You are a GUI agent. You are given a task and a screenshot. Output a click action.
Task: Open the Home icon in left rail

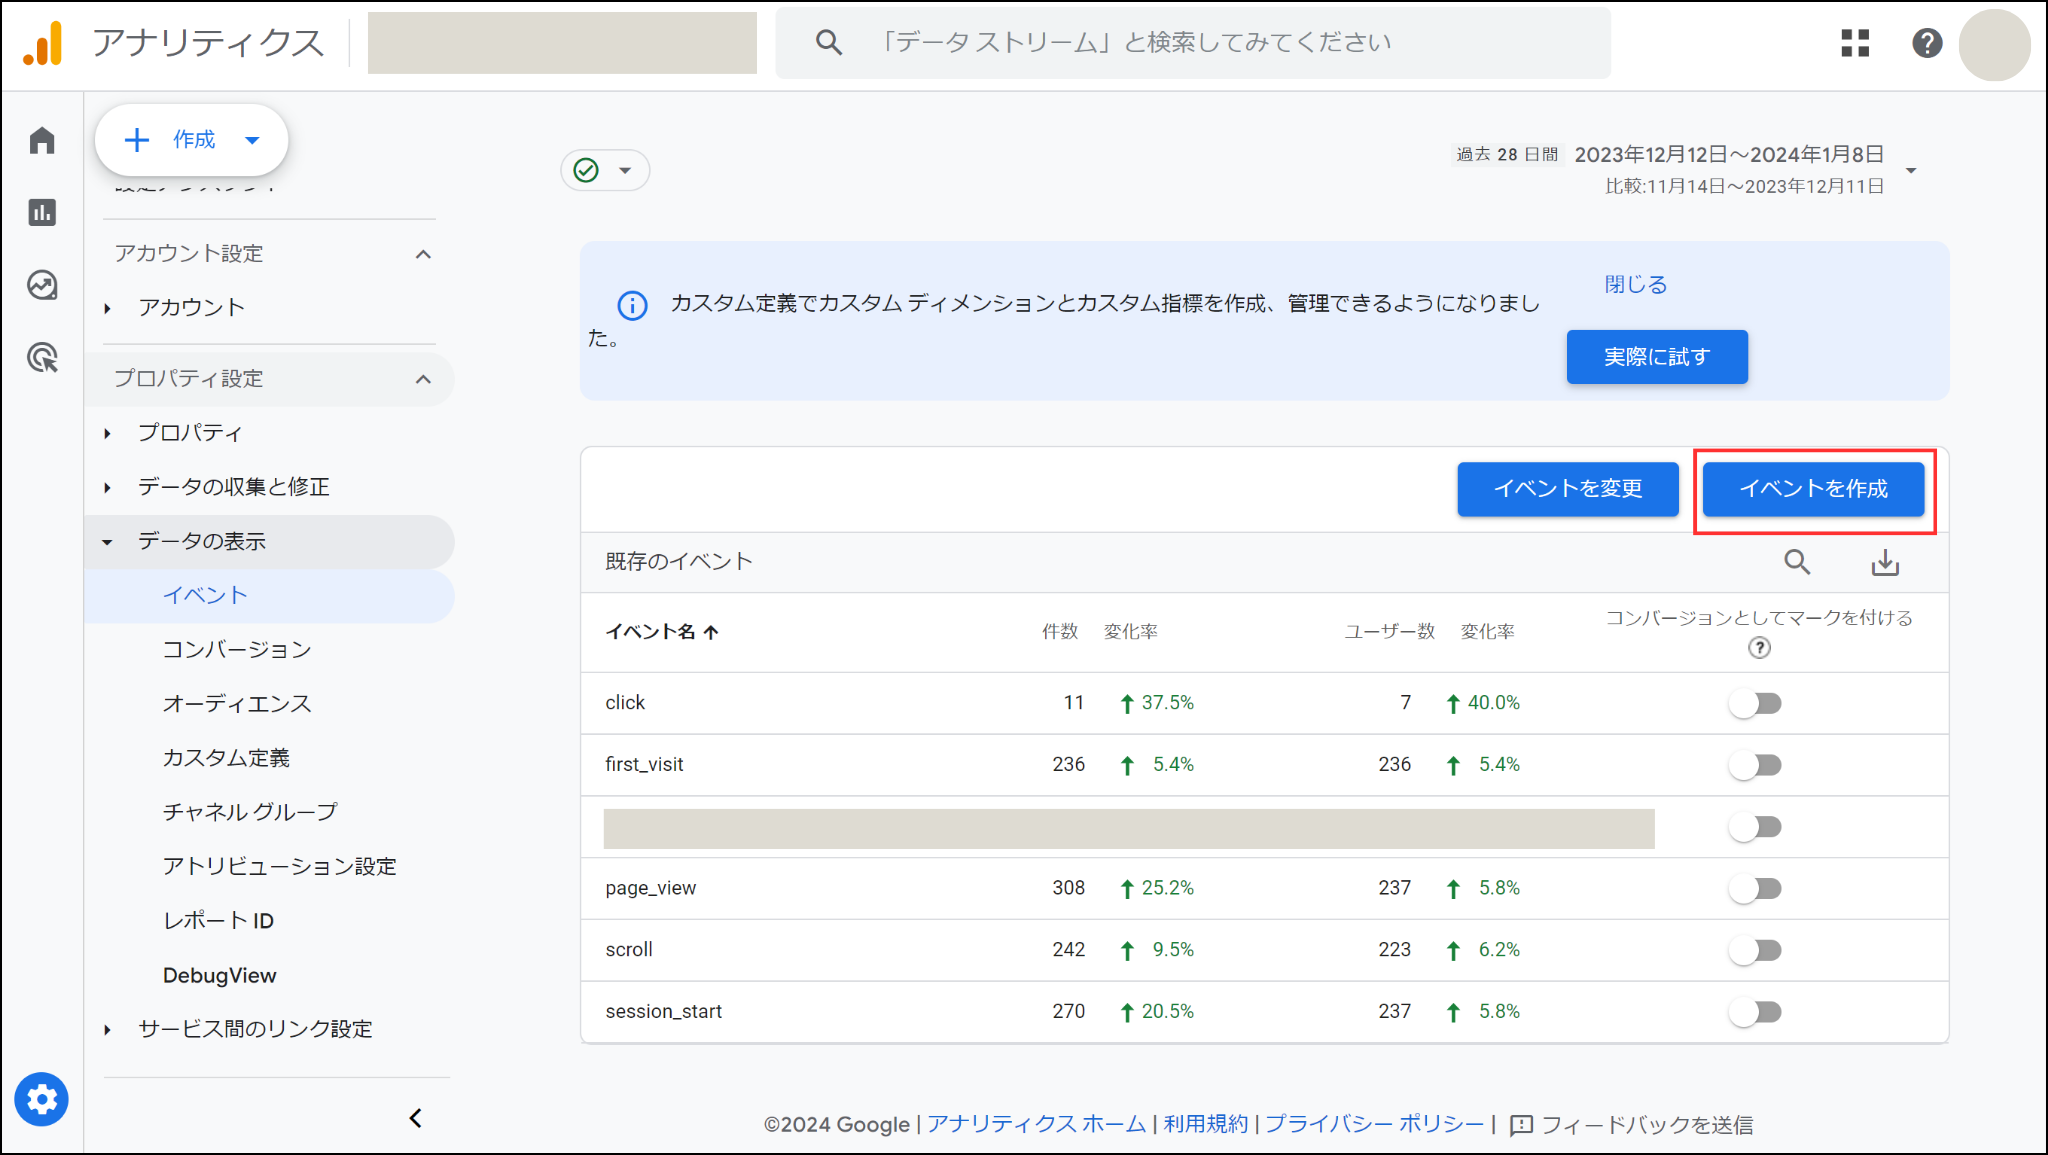tap(42, 140)
